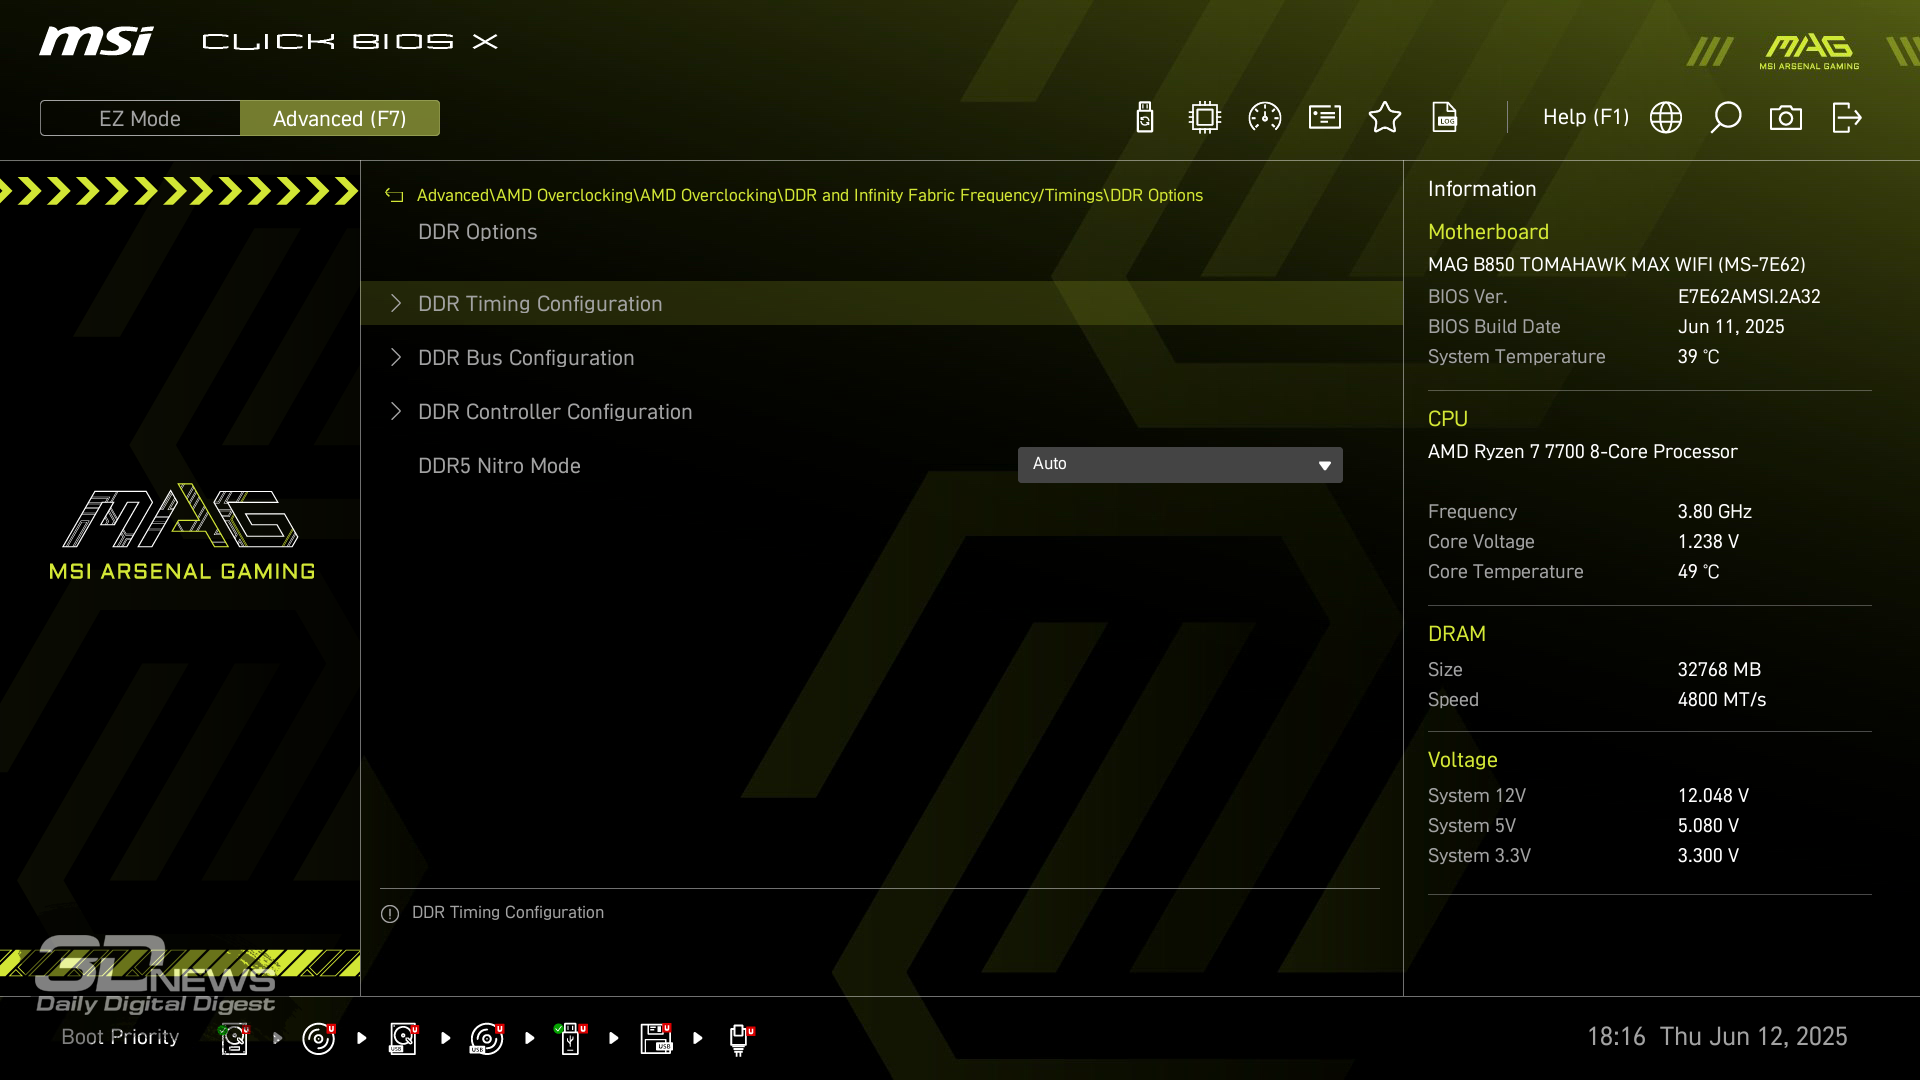Open Favorites star icon
The height and width of the screenshot is (1080, 1920).
click(1385, 117)
